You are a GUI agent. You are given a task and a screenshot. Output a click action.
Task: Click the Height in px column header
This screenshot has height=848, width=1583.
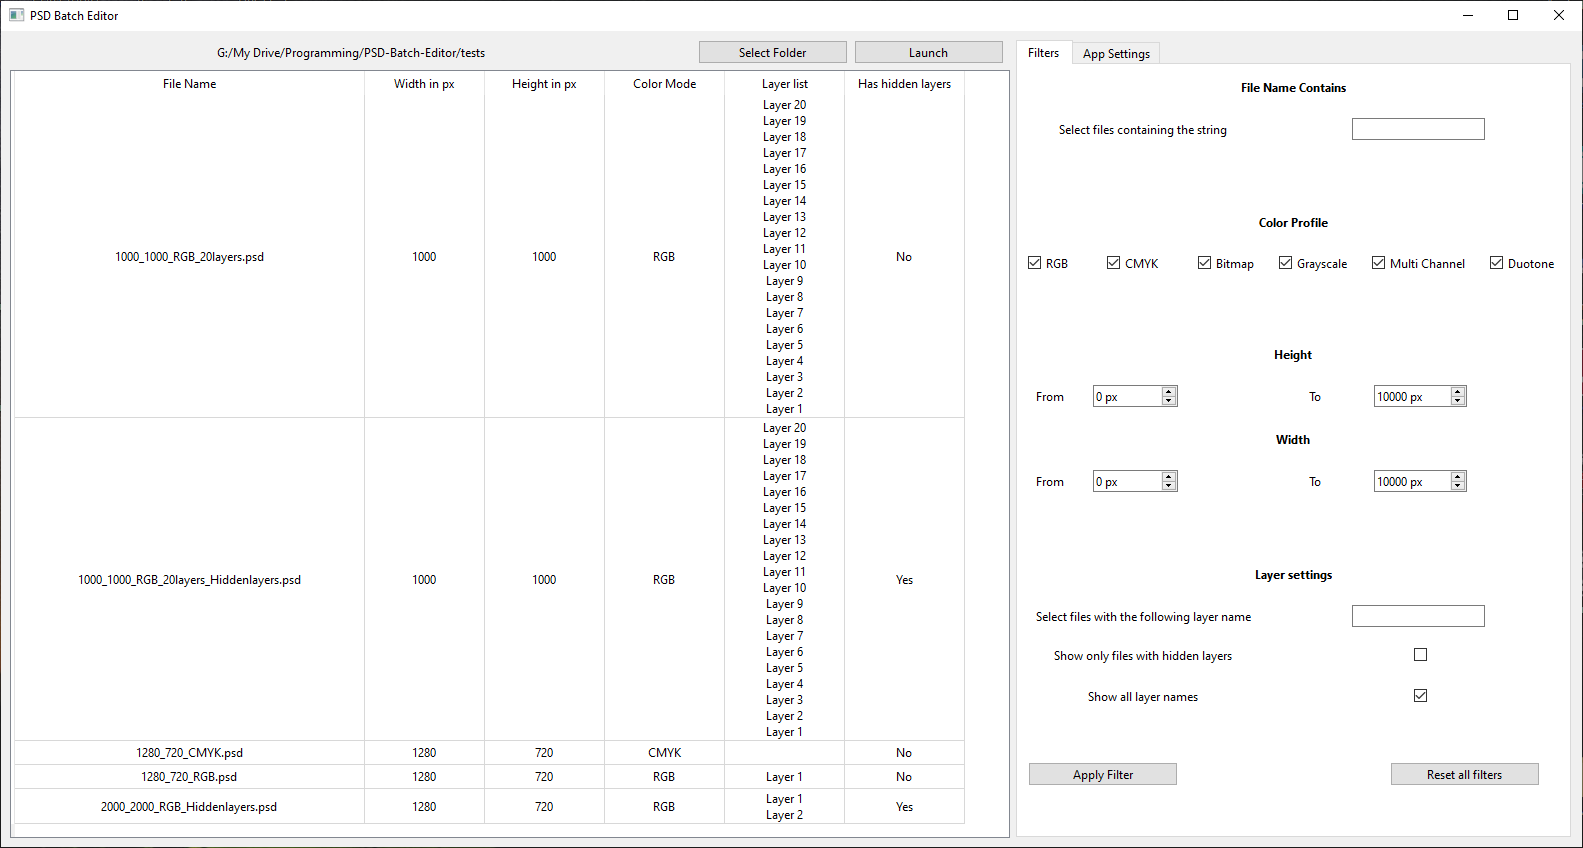[544, 84]
